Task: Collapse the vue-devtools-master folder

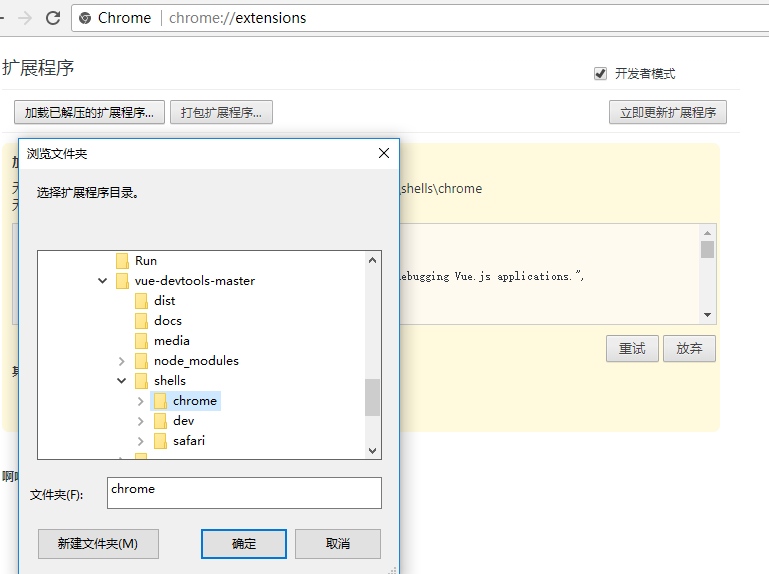Action: pyautogui.click(x=103, y=281)
